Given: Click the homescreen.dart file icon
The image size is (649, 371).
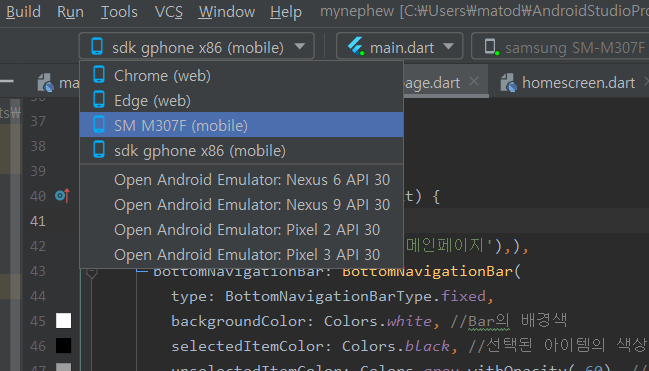Looking at the screenshot, I should click(509, 83).
